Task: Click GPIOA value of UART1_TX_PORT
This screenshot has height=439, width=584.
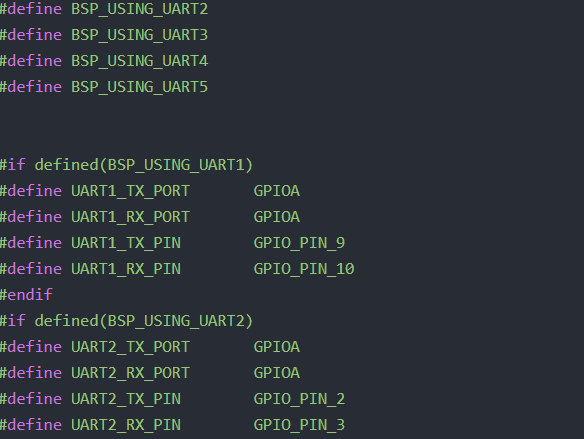Action: [277, 191]
